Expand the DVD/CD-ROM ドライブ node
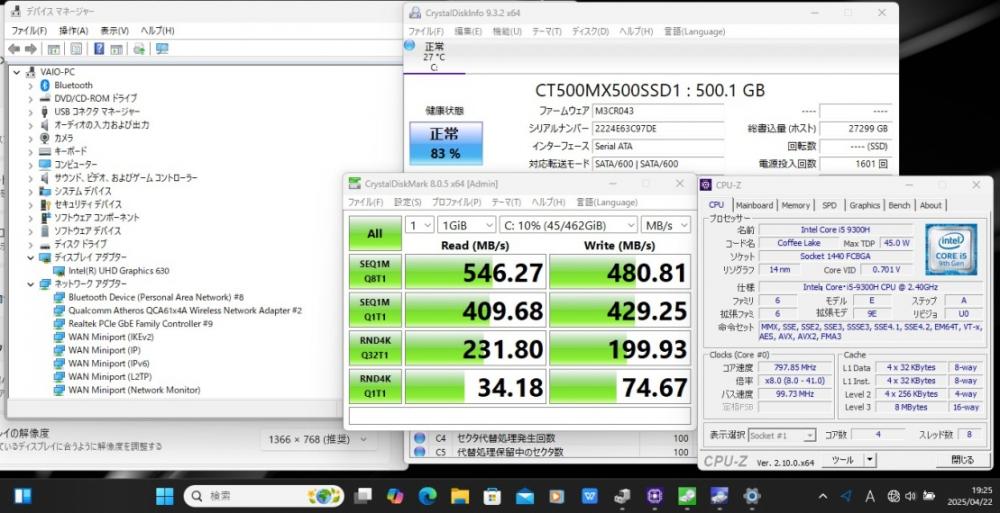The width and height of the screenshot is (1000, 513). coord(30,98)
